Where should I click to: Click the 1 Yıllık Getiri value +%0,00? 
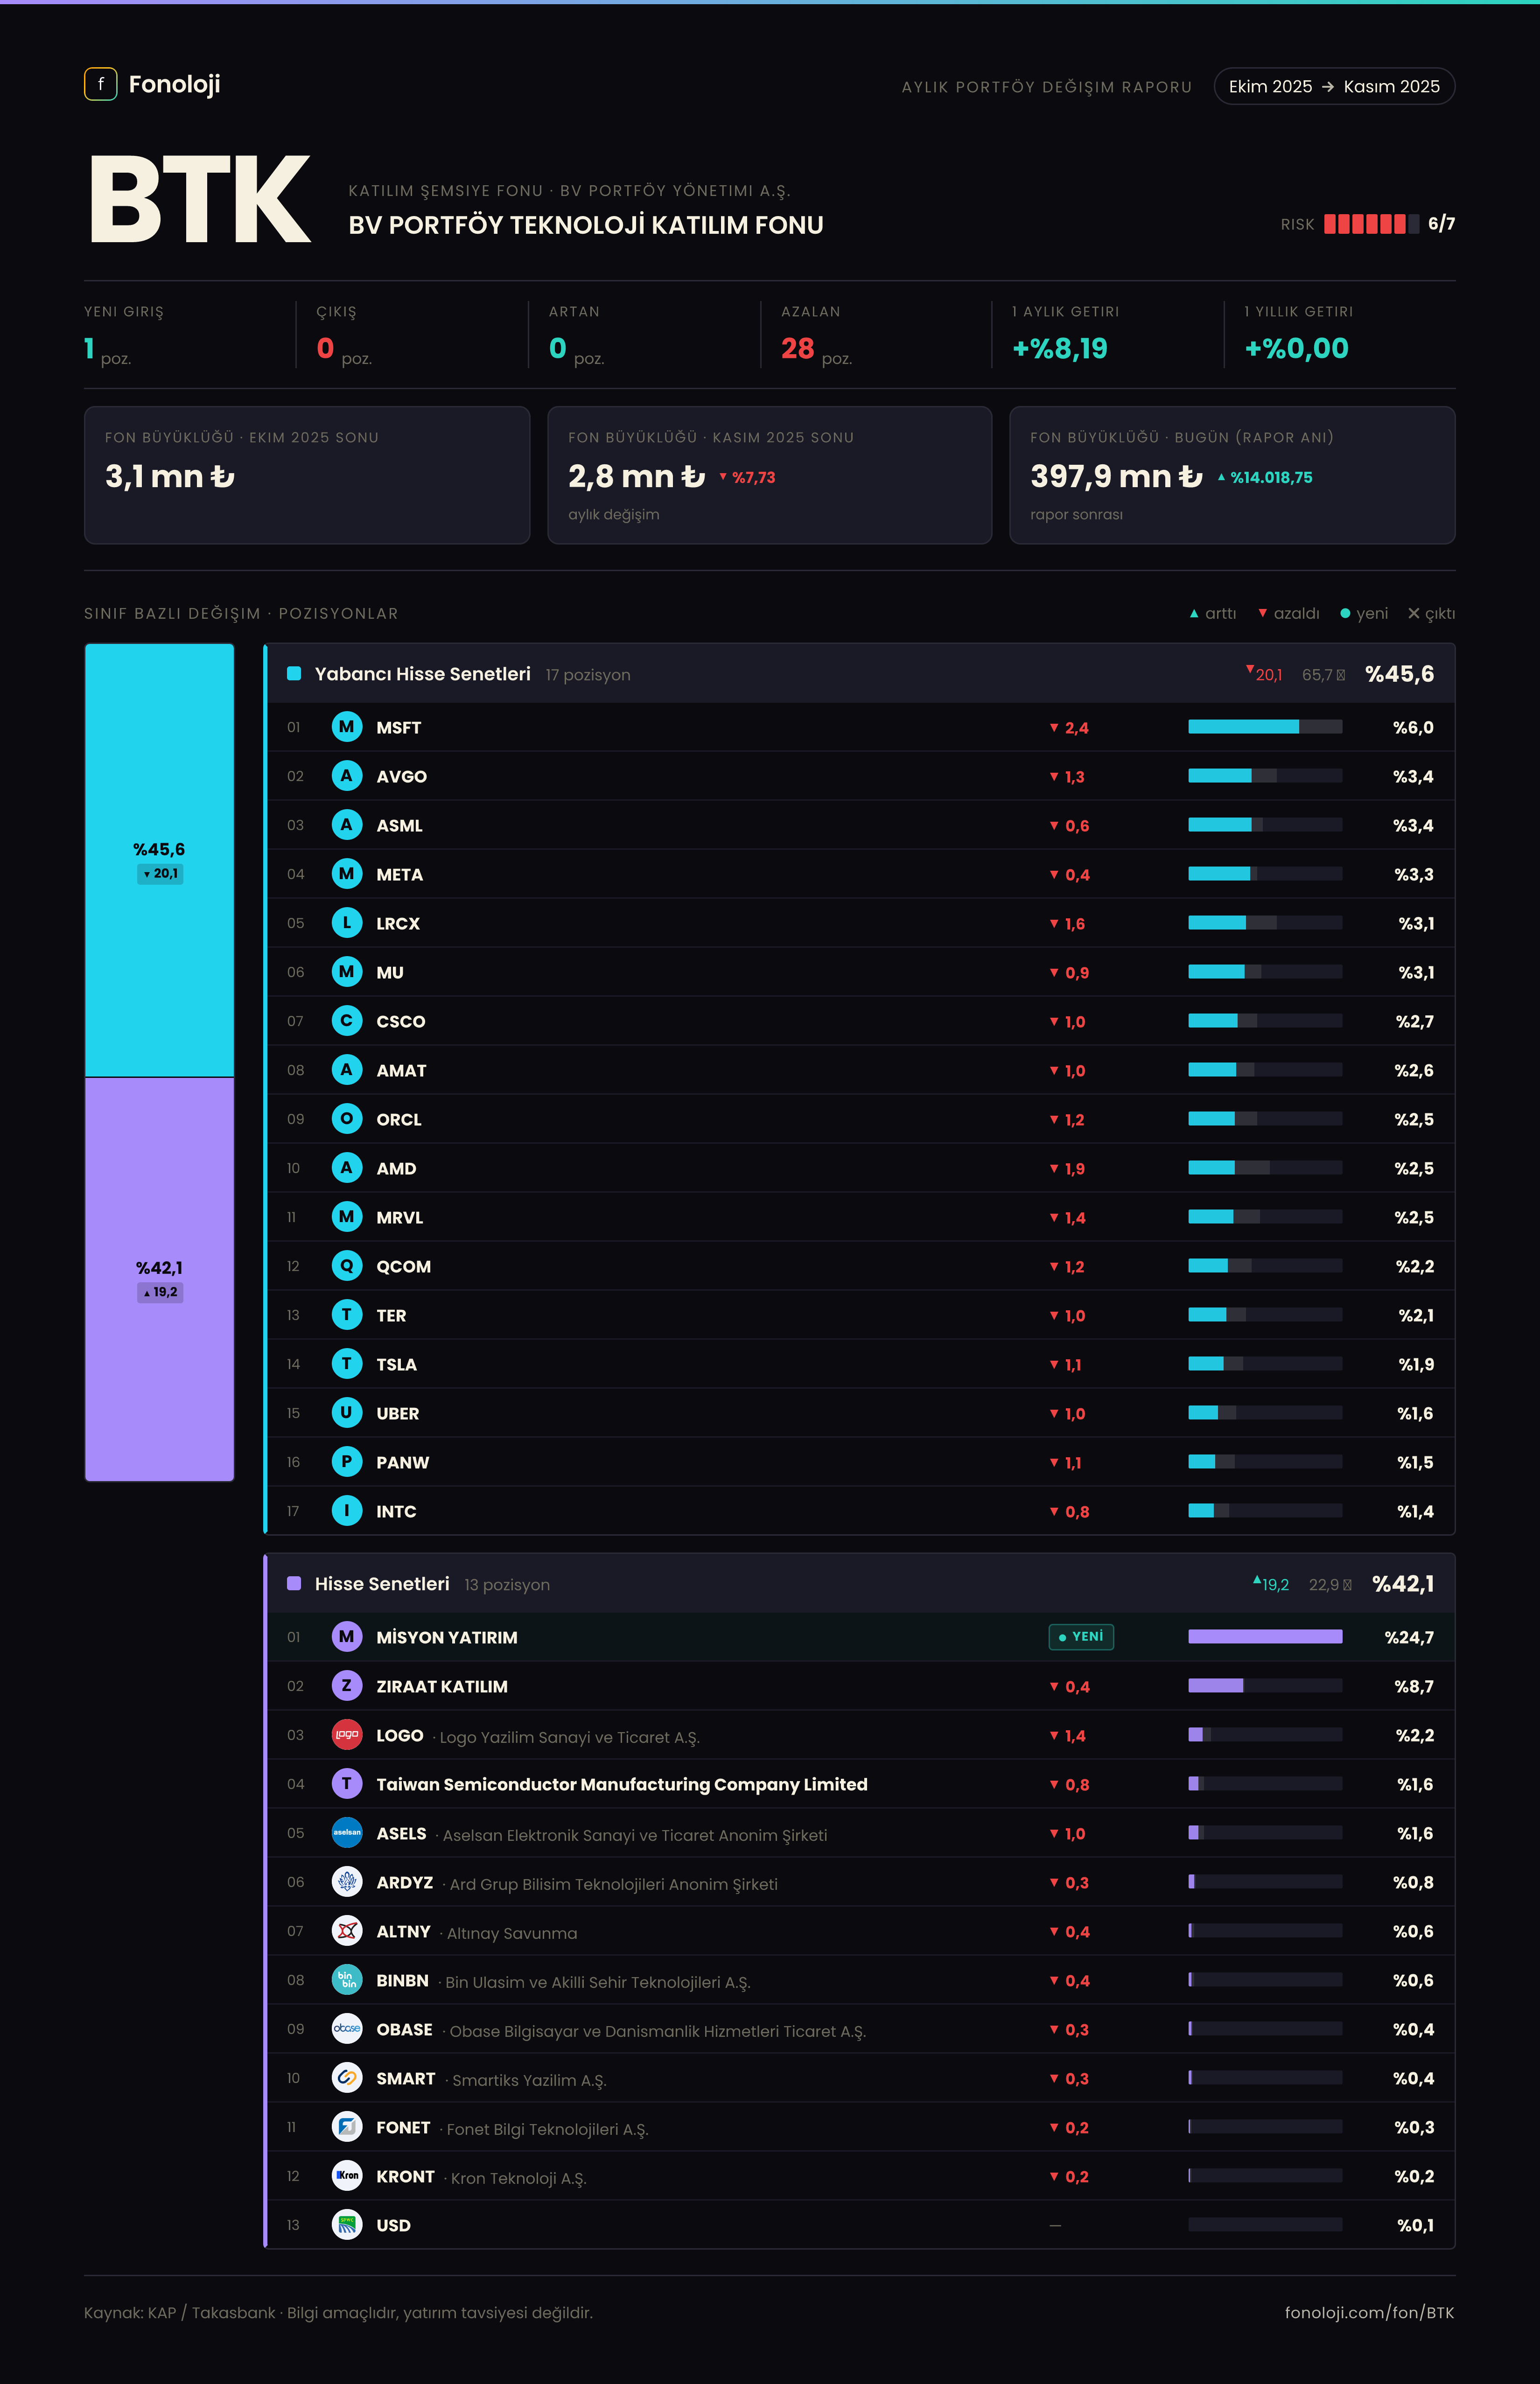[x=1296, y=349]
